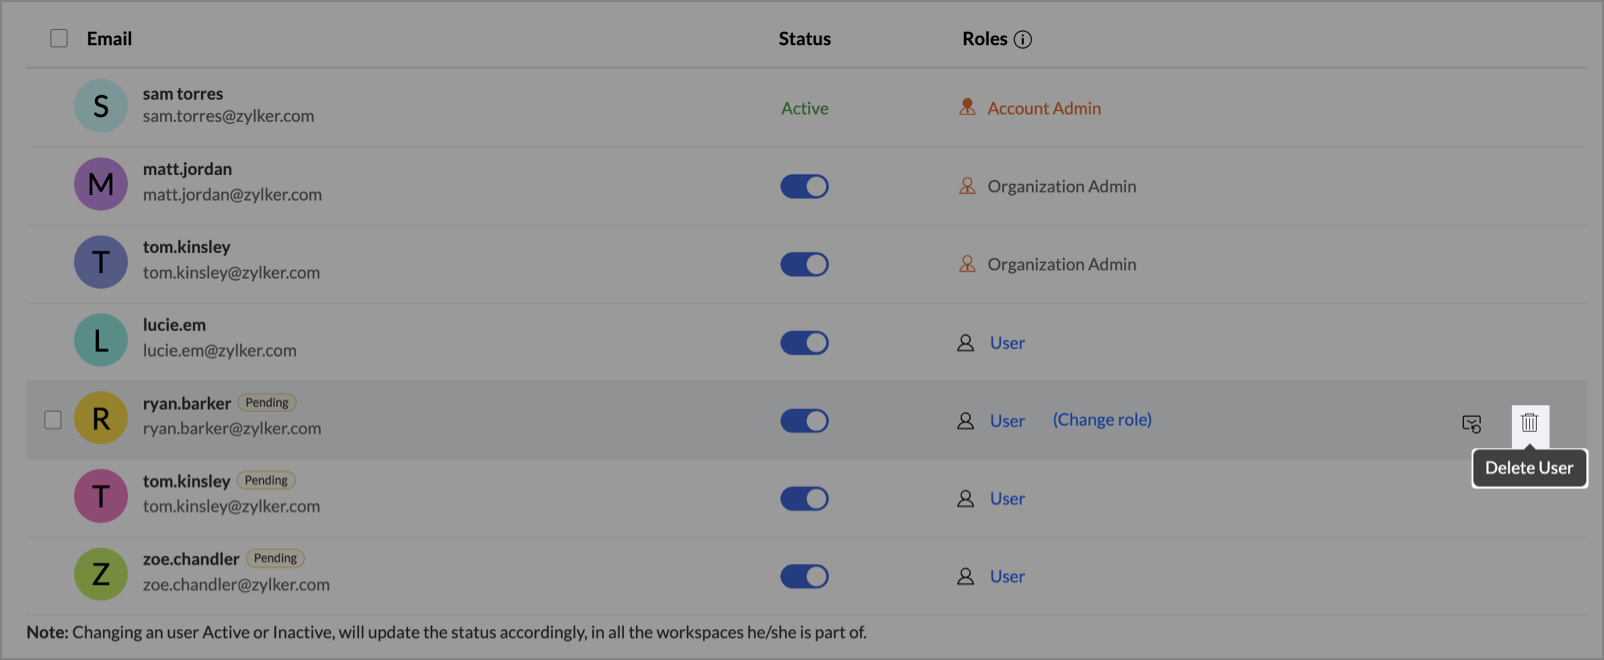1604x660 pixels.
Task: Click ryan.barker's User role link
Action: (1007, 421)
